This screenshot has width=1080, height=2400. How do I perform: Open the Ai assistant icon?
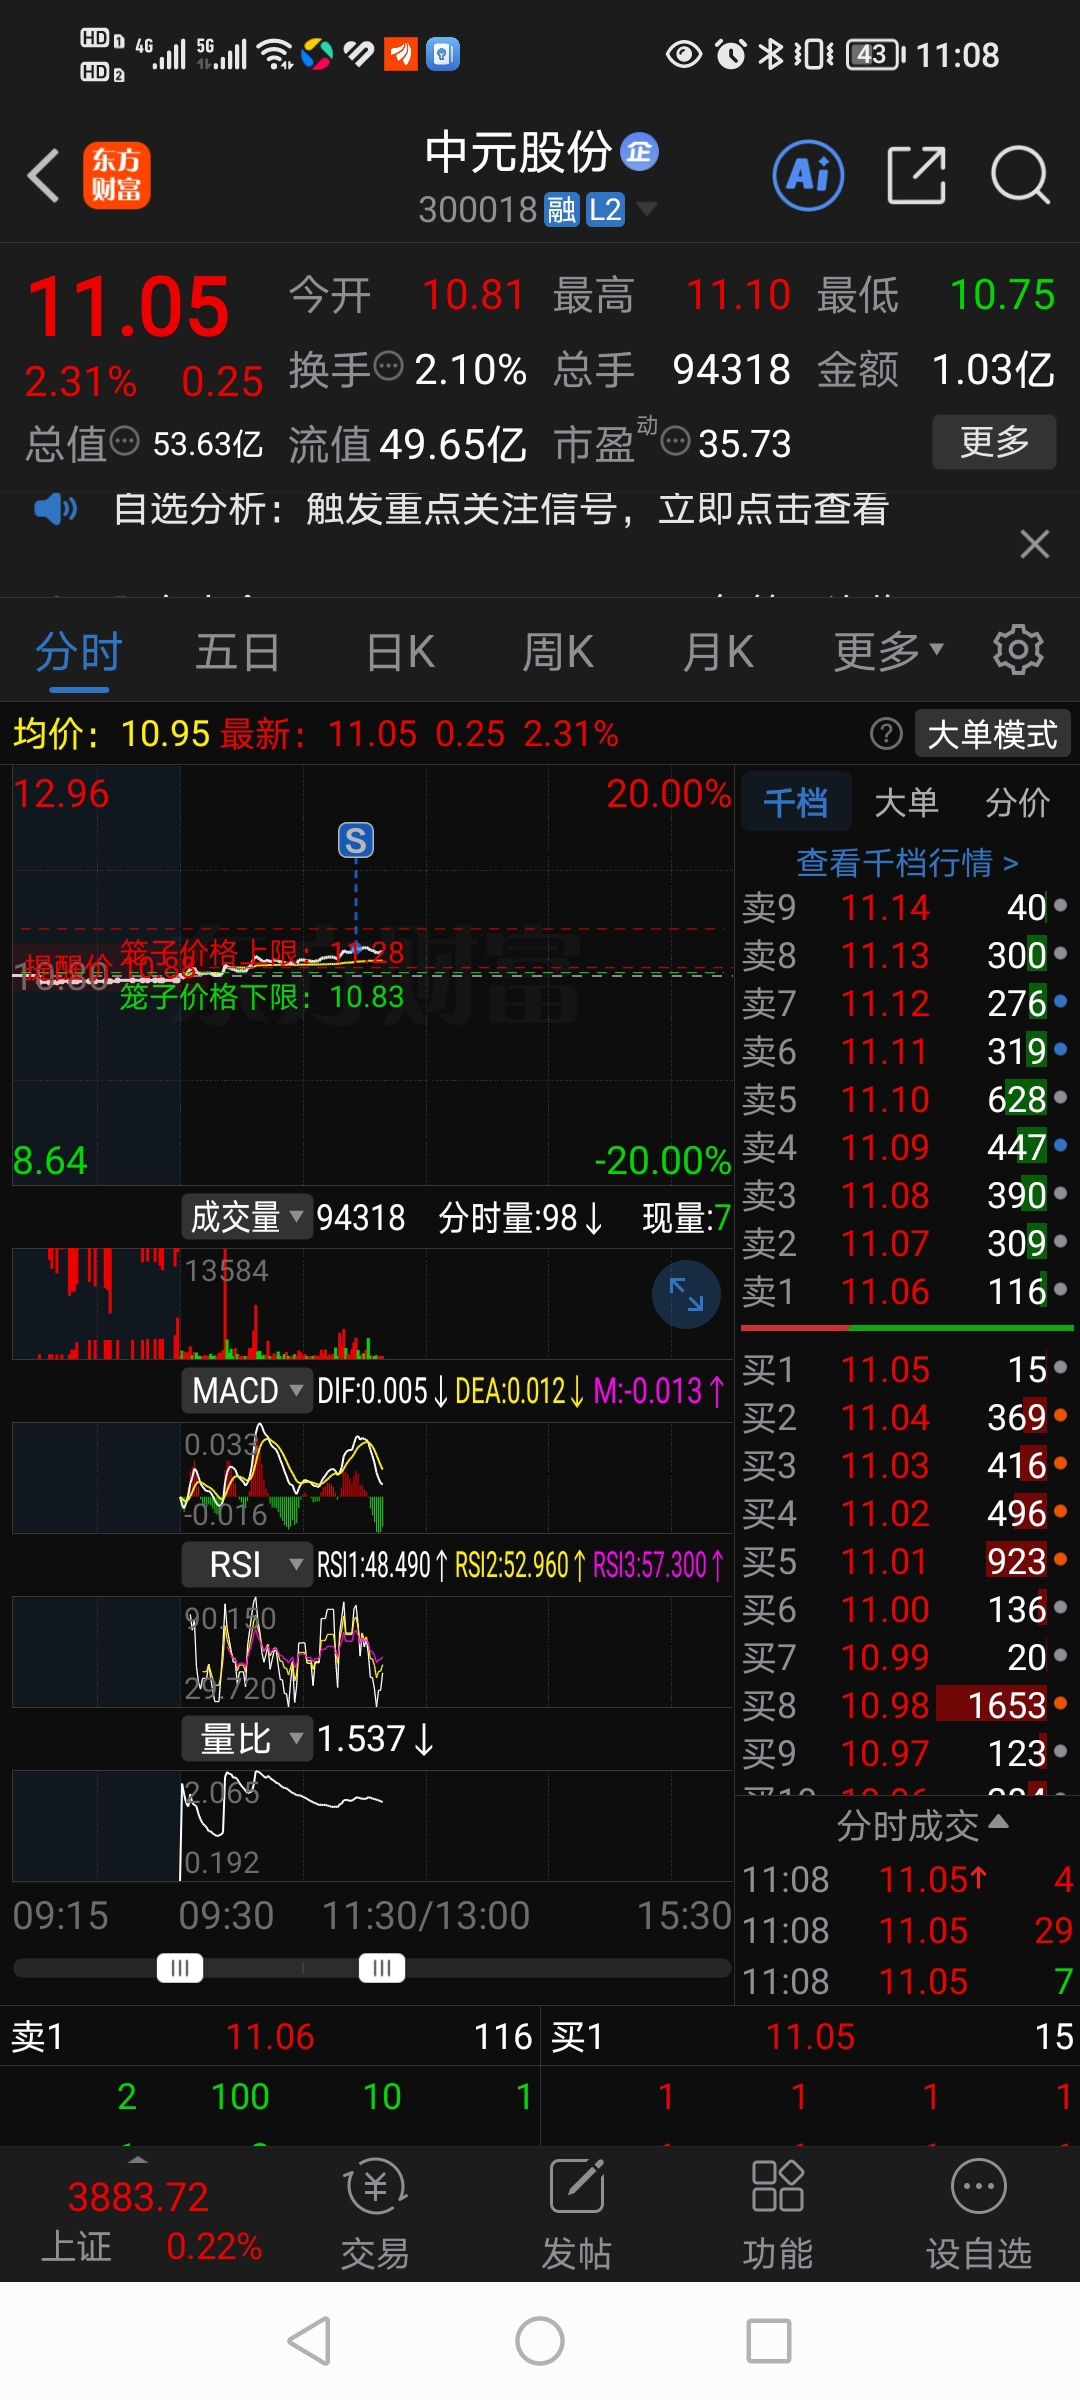click(808, 175)
